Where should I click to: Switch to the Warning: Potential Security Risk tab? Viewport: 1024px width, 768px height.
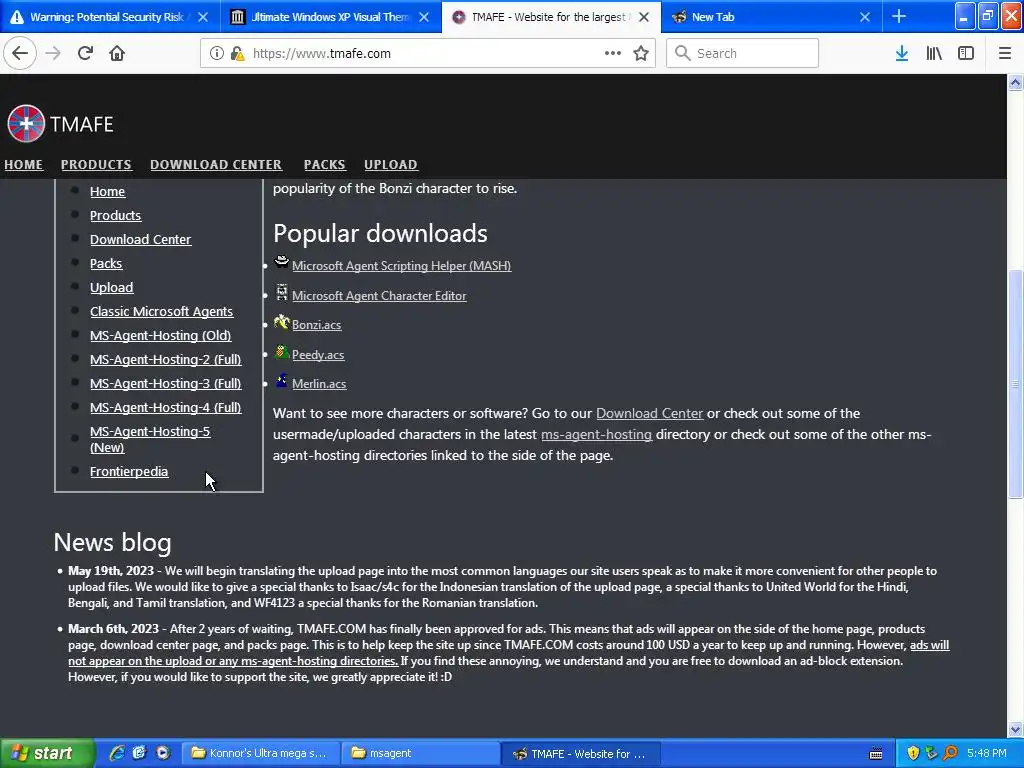(x=106, y=17)
